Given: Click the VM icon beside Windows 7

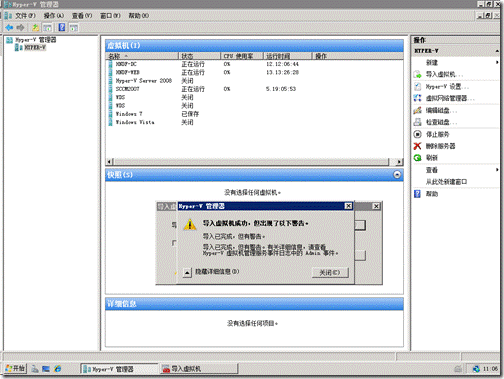Looking at the screenshot, I should click(111, 114).
